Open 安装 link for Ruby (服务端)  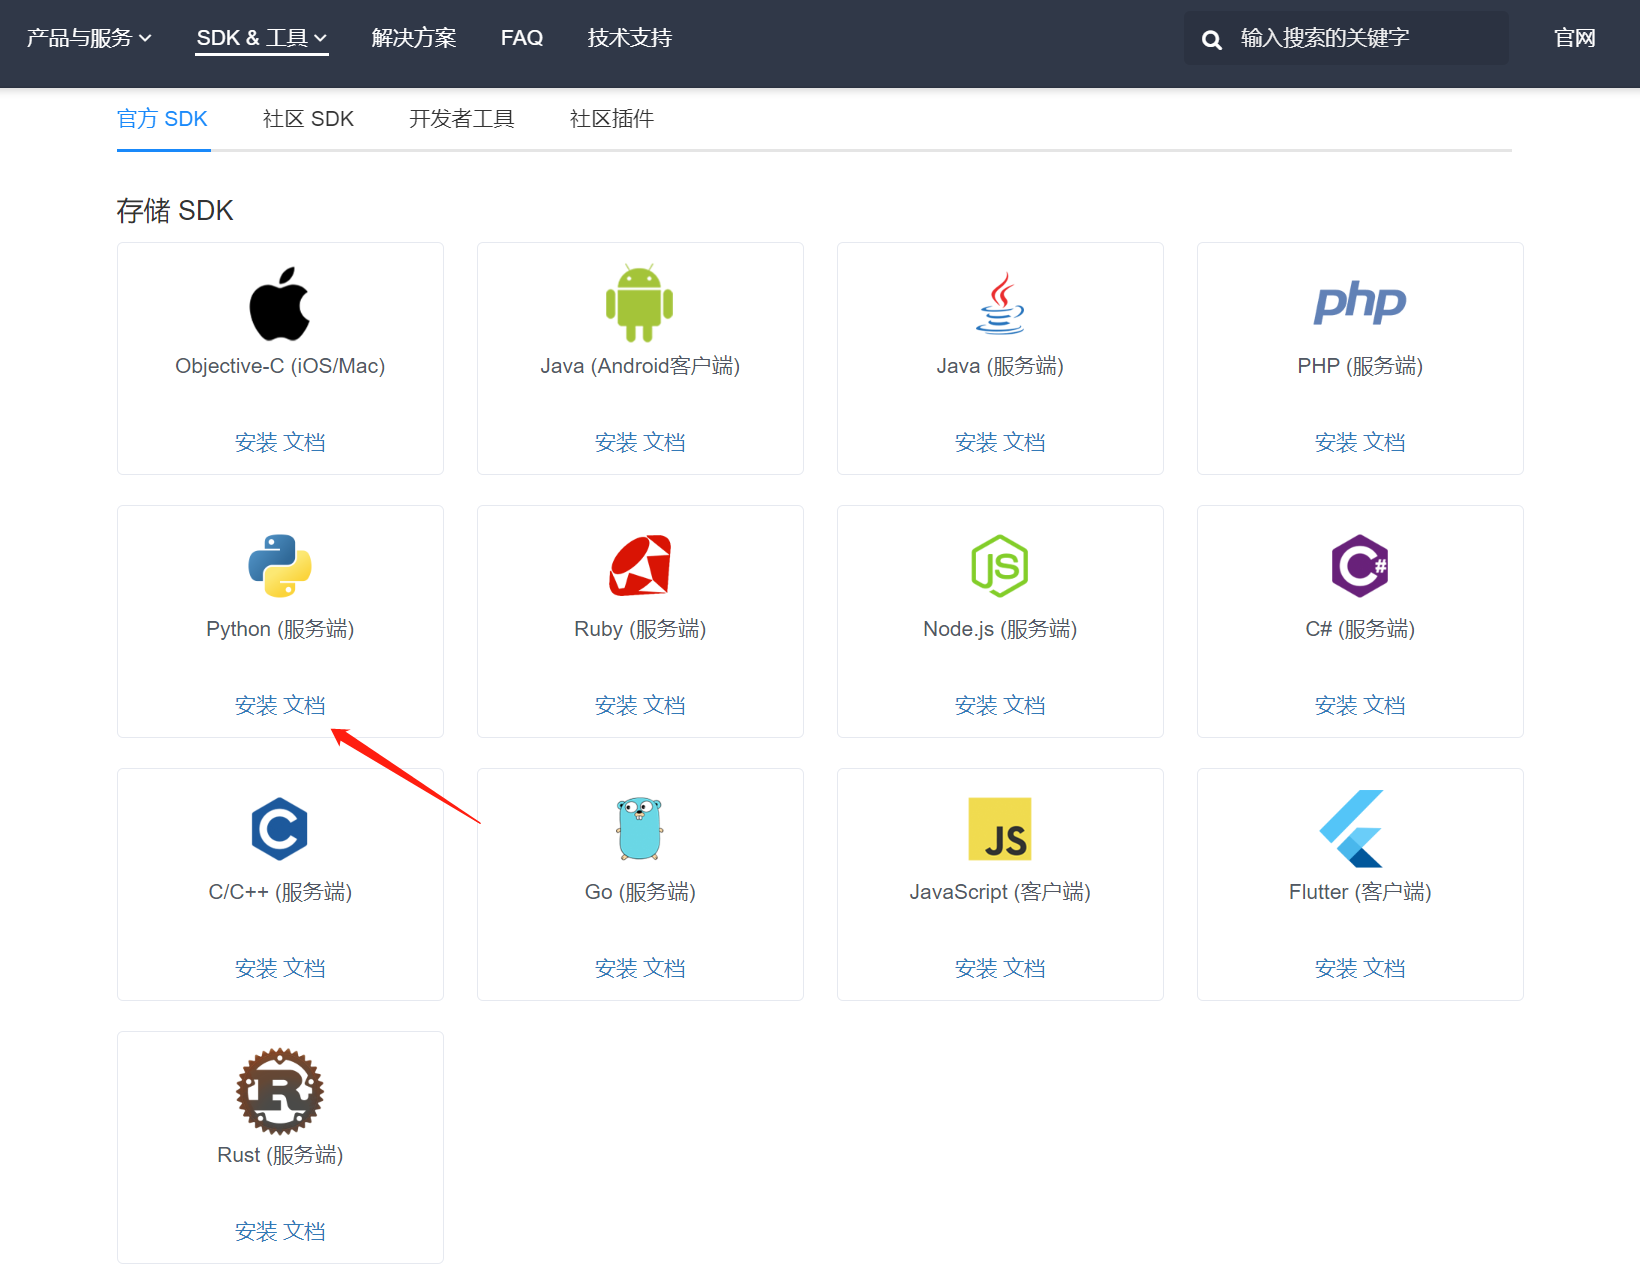(x=616, y=705)
